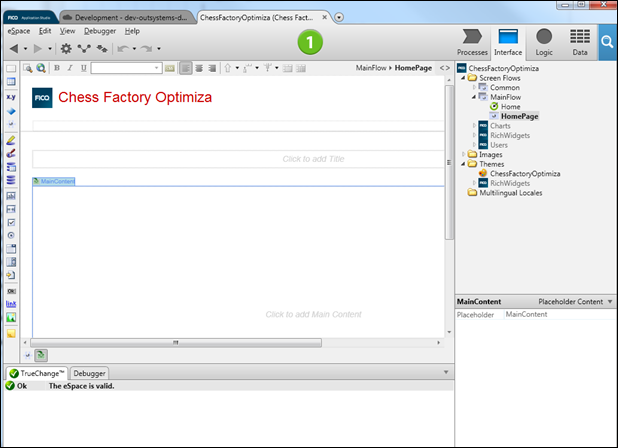Select the Container widget tool
Image resolution: width=618 pixels, height=448 pixels.
coord(11,69)
